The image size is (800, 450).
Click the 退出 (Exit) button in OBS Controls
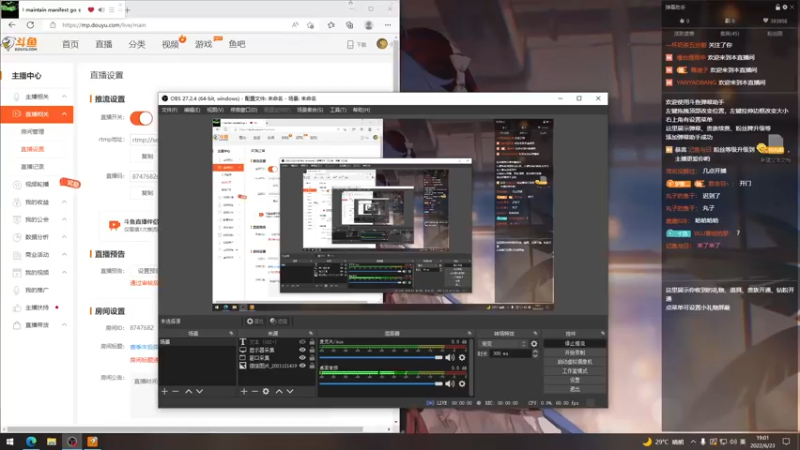(574, 390)
